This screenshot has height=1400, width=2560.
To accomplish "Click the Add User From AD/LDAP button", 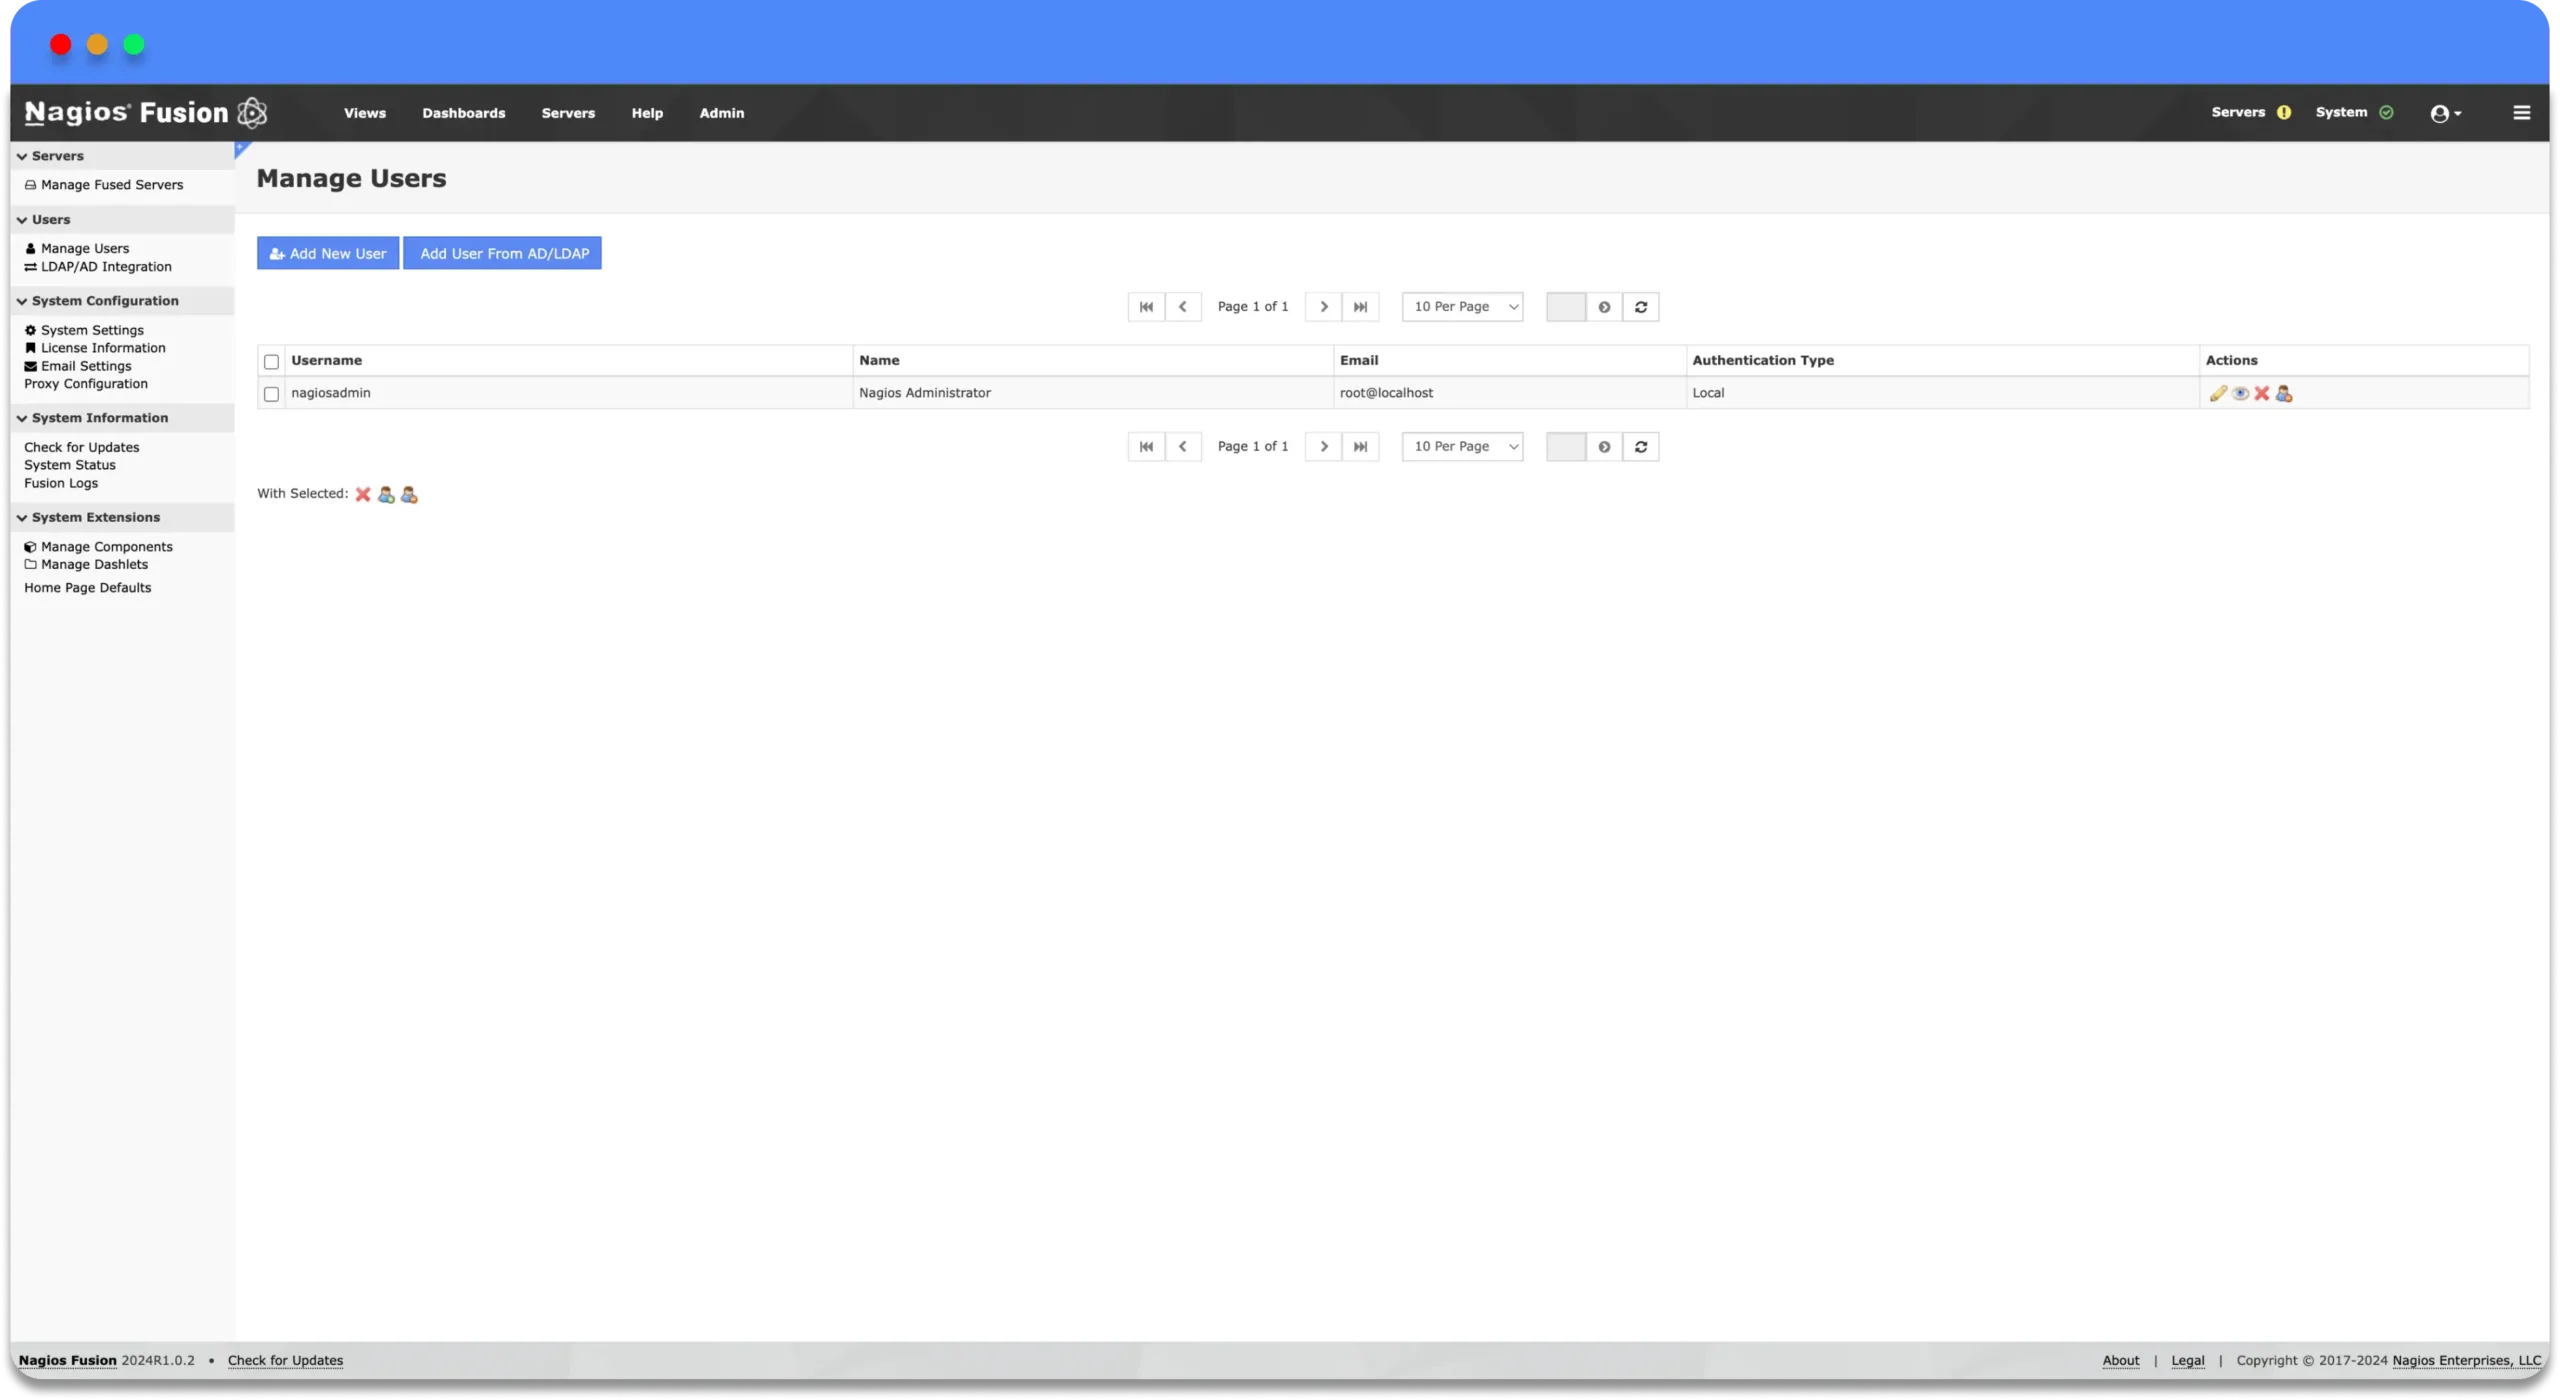I will click(x=503, y=253).
